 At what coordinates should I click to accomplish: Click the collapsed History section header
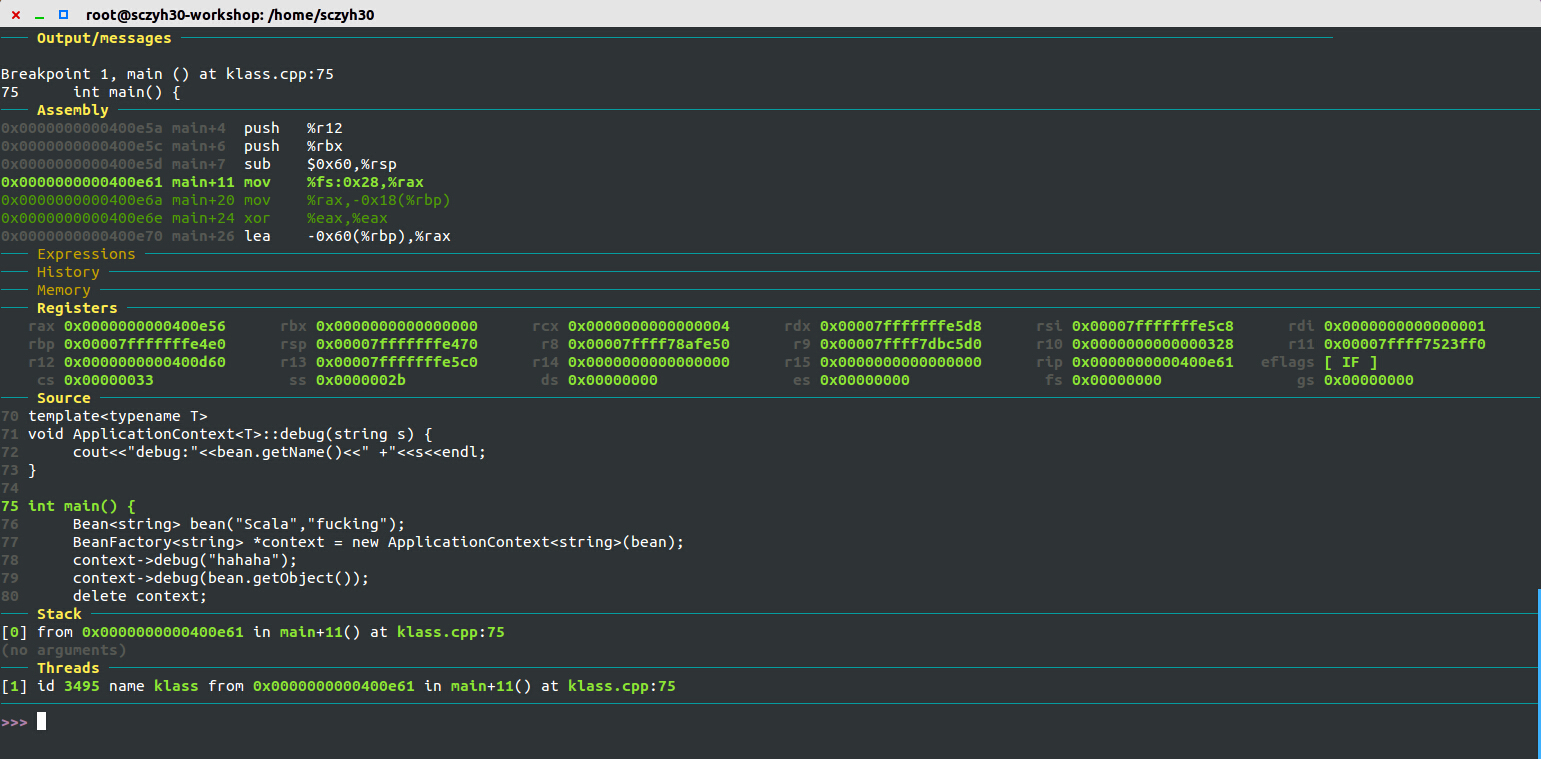coord(68,272)
